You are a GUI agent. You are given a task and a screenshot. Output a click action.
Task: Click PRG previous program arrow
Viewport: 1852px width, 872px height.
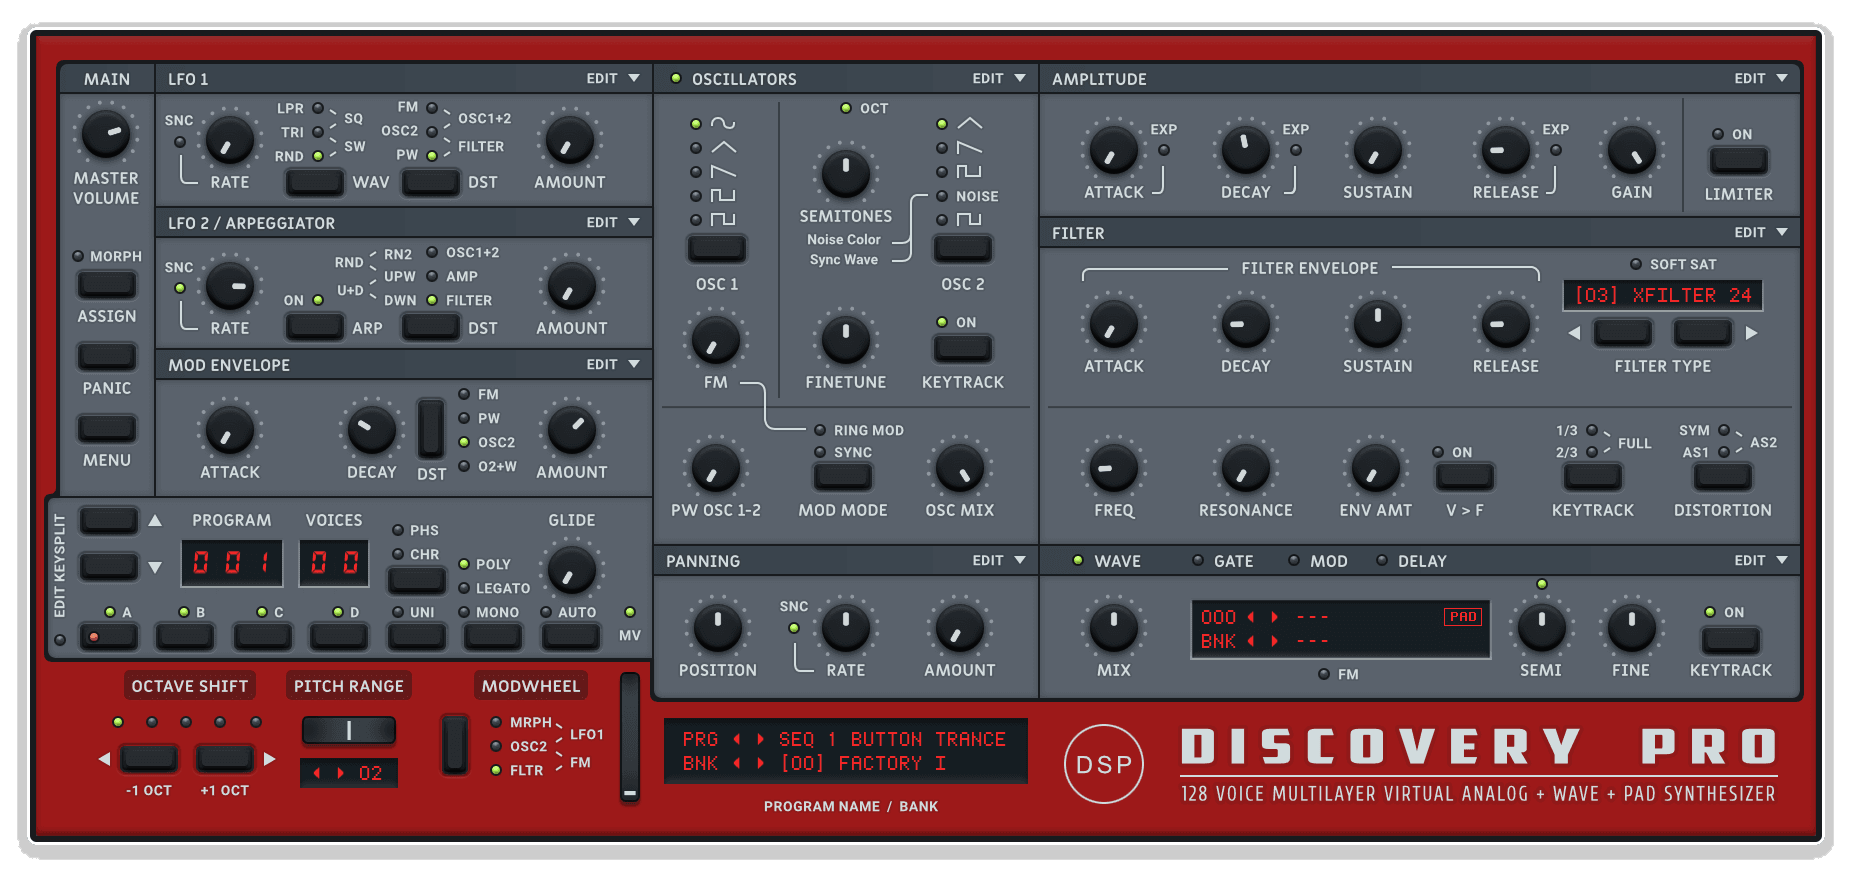737,739
